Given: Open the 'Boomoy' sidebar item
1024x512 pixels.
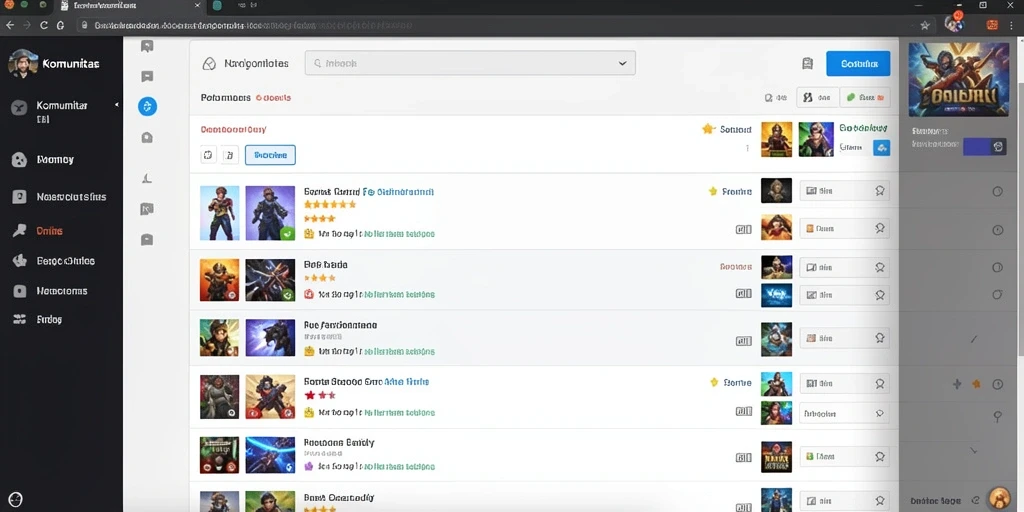Looking at the screenshot, I should (x=44, y=159).
